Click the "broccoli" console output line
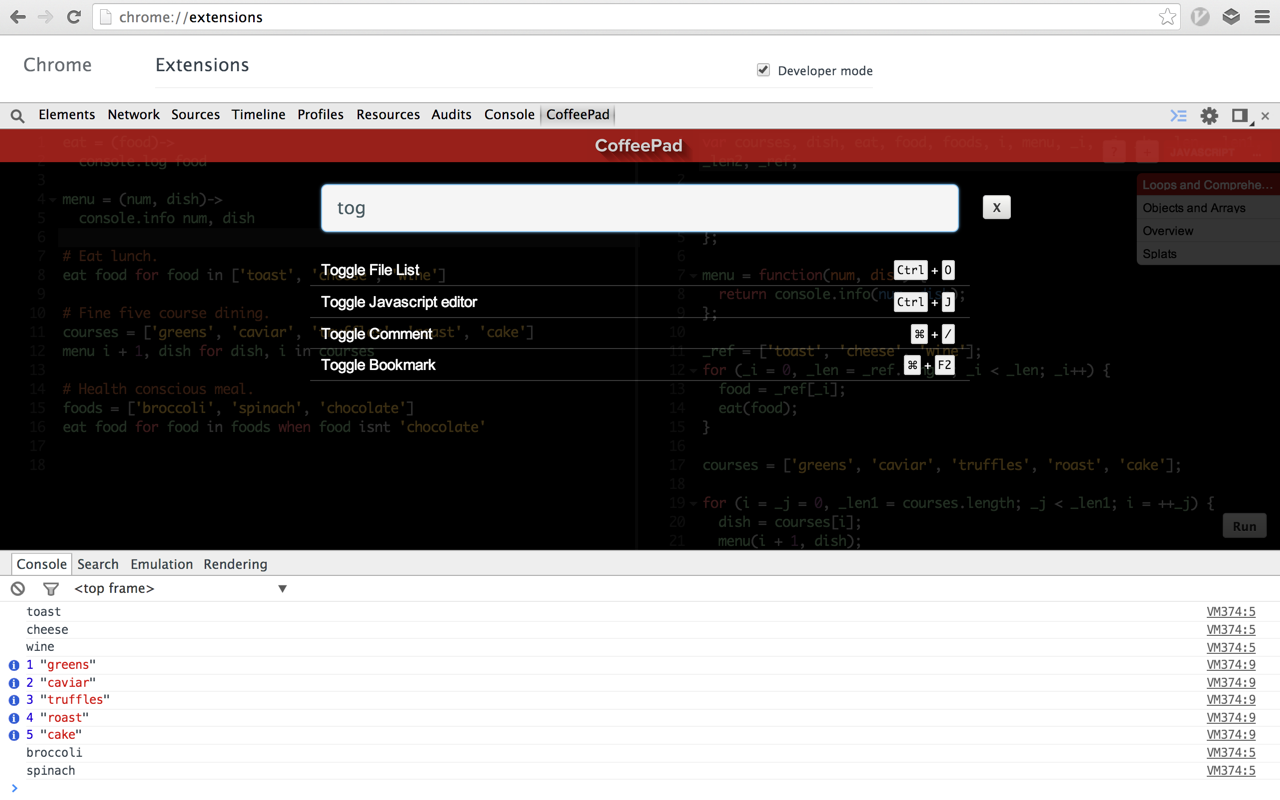 [640, 753]
